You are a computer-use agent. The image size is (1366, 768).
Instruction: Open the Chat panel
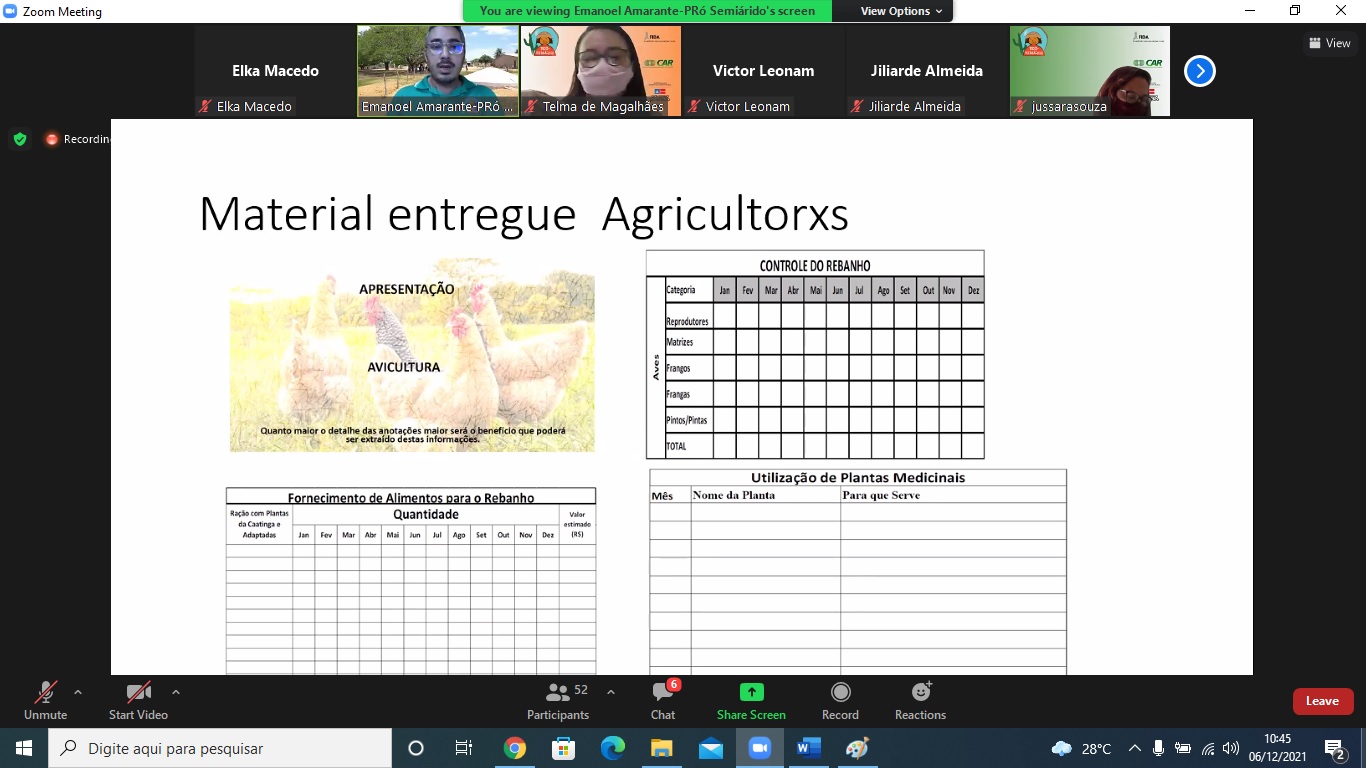tap(662, 700)
